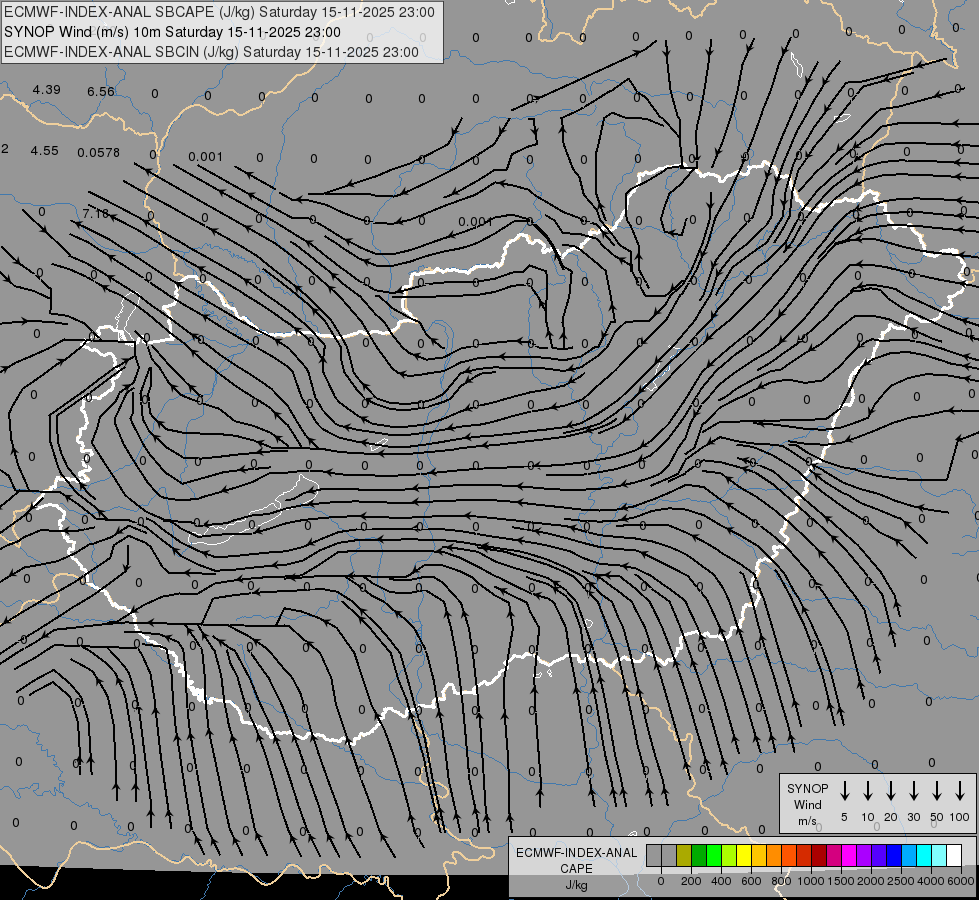
Task: Click the map value '6.56'
Action: tap(101, 92)
